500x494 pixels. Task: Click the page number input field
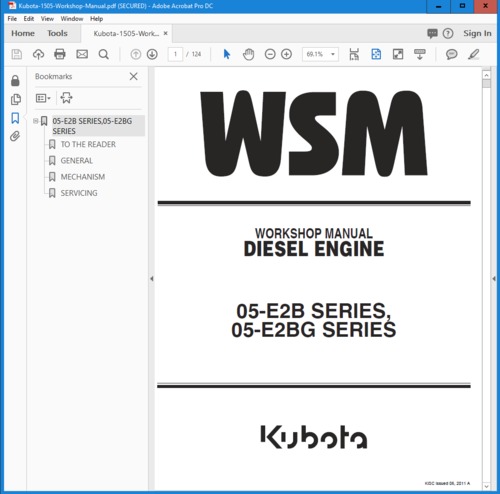point(175,54)
